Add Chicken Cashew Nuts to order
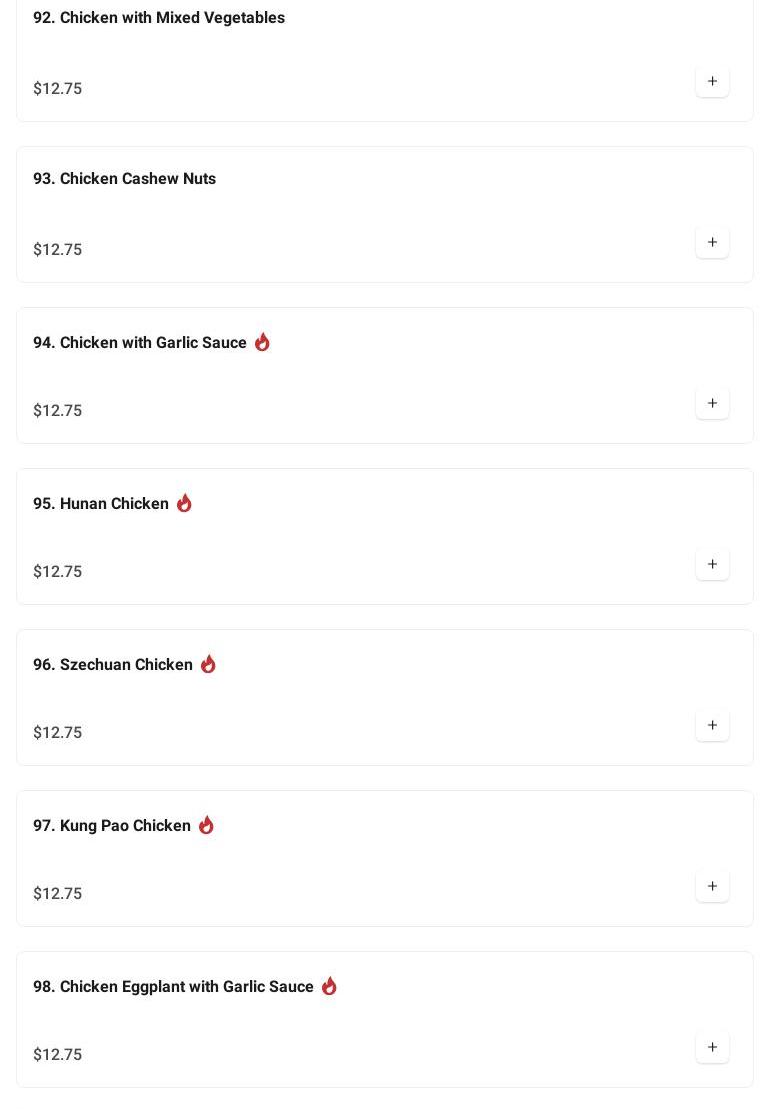The width and height of the screenshot is (770, 1109). (712, 242)
